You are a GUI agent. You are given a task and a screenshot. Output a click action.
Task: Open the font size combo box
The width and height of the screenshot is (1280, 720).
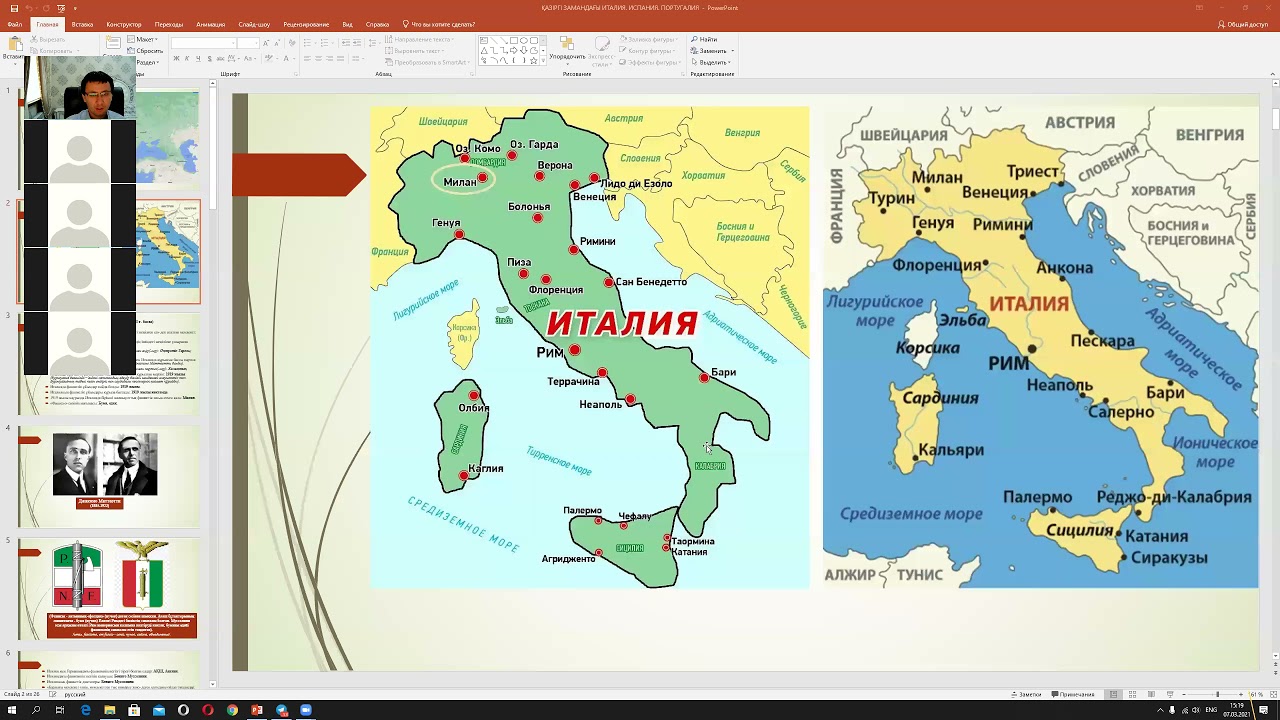pos(248,43)
